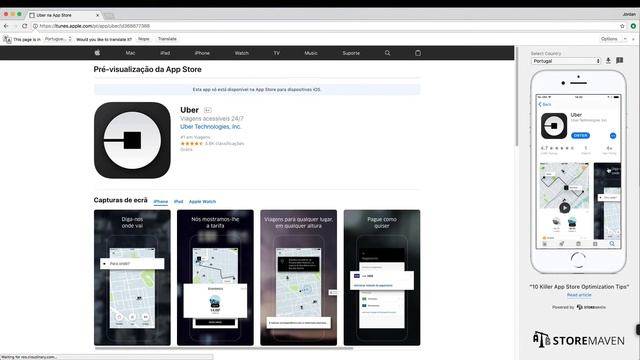Play the preview video in phone mockup

click(x=564, y=208)
